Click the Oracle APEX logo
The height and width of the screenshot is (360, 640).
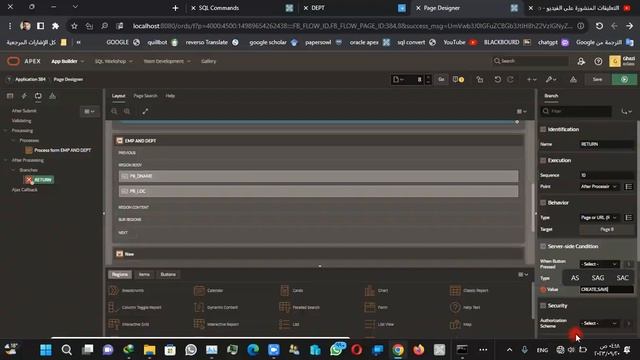(x=24, y=61)
